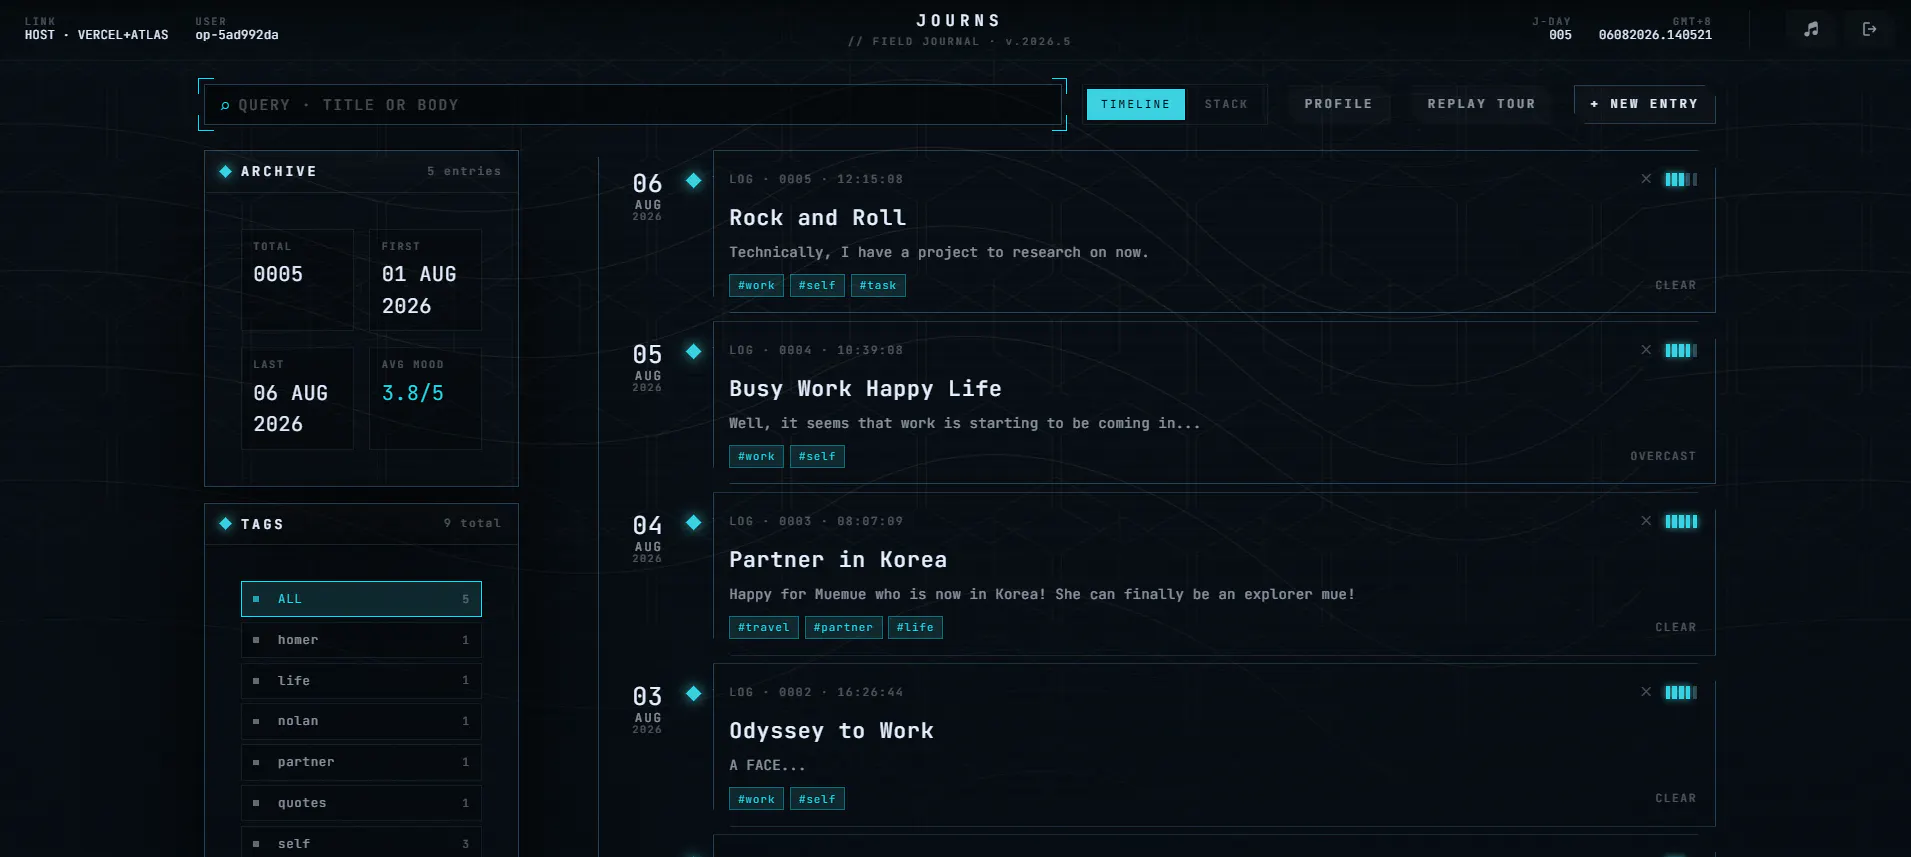The height and width of the screenshot is (857, 1911).
Task: Click #self tag on Busy Work Happy Life
Action: click(817, 457)
